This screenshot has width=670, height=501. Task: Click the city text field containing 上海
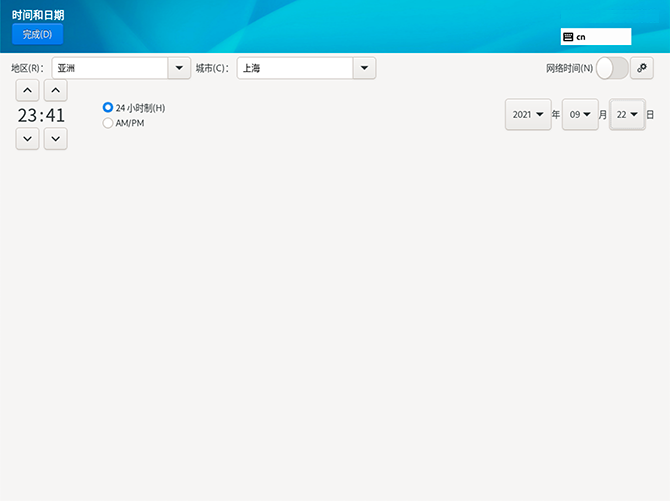[x=294, y=68]
